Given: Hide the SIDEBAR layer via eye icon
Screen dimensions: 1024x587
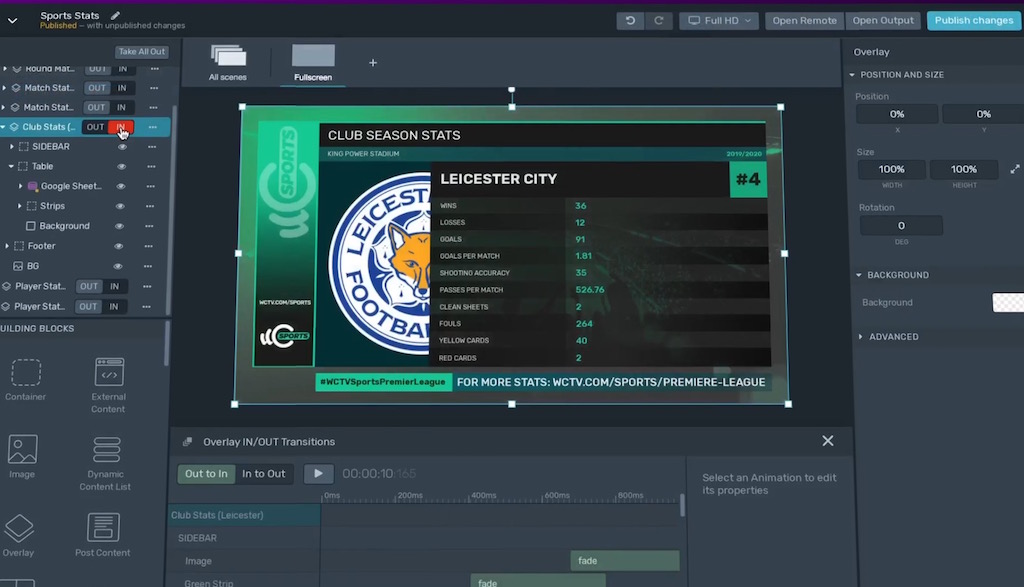Looking at the screenshot, I should pos(121,147).
